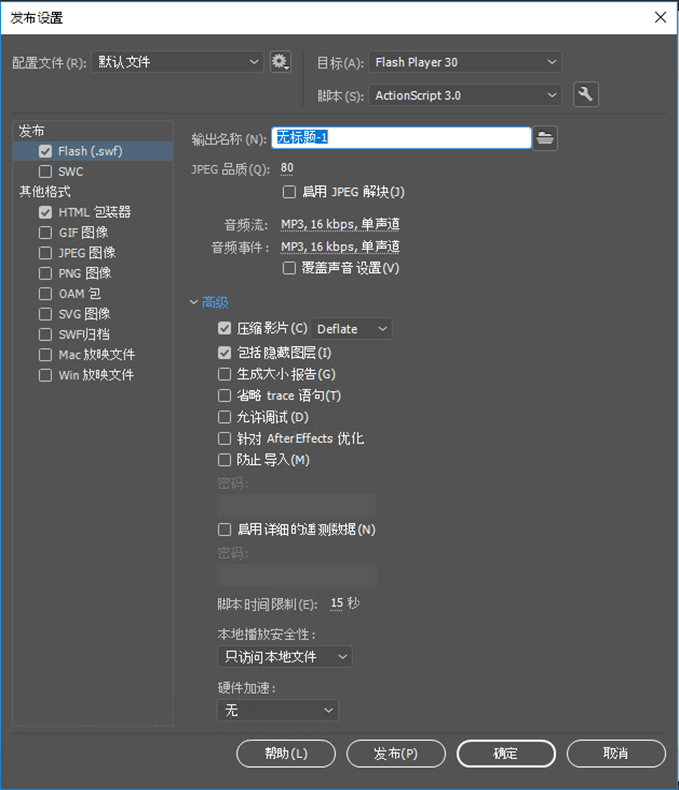
Task: Toggle 包括隐藏图层 checkbox
Action: point(225,353)
